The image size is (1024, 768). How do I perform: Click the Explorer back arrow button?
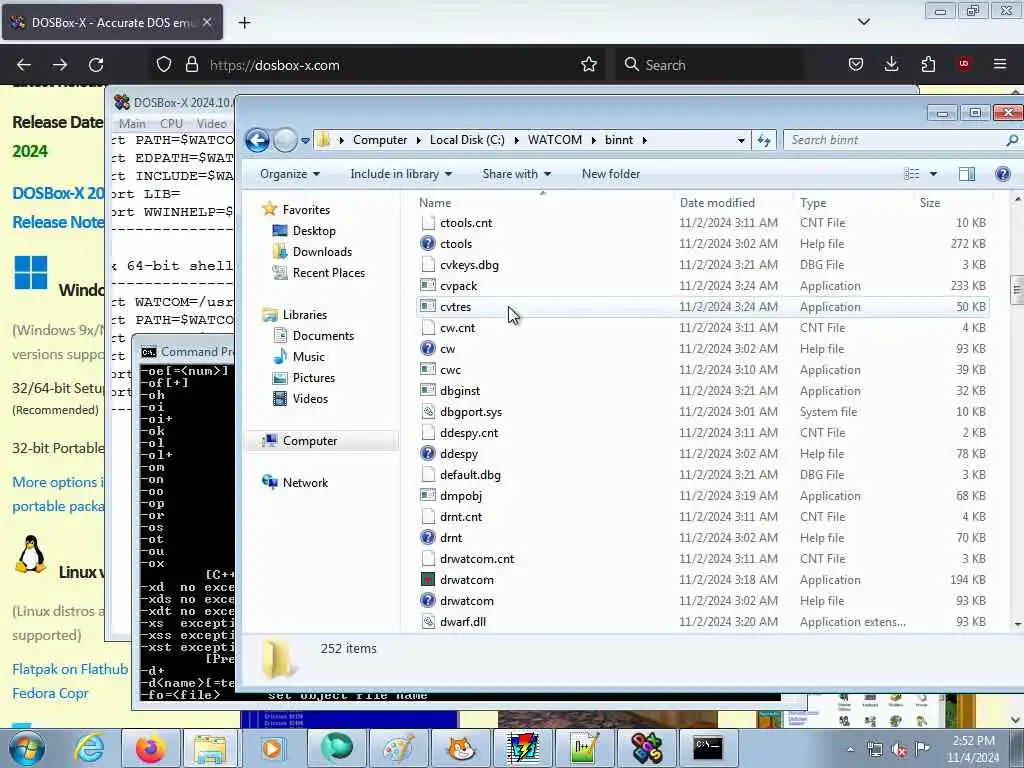click(x=257, y=140)
